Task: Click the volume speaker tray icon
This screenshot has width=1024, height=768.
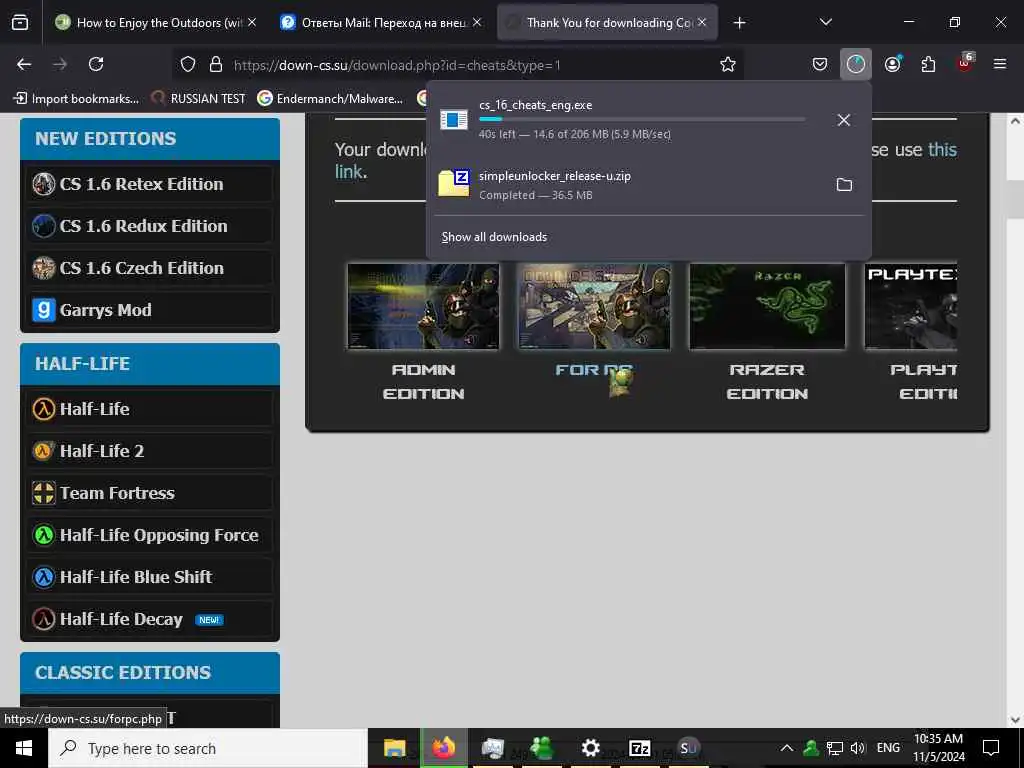Action: pyautogui.click(x=857, y=748)
